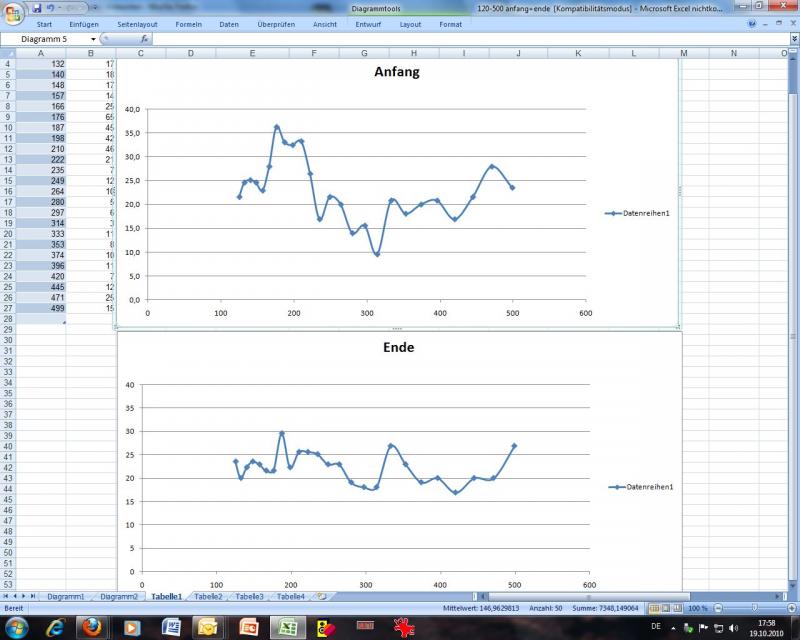Select column N header
800x640 pixels.
[734, 53]
